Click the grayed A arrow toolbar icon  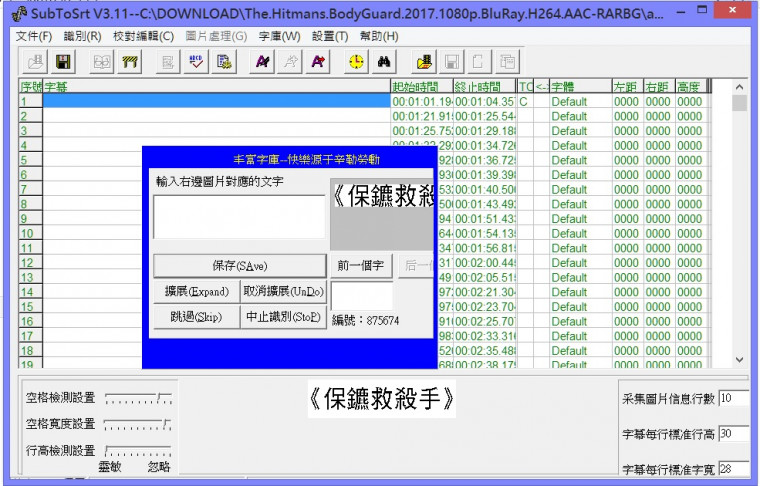tap(290, 62)
